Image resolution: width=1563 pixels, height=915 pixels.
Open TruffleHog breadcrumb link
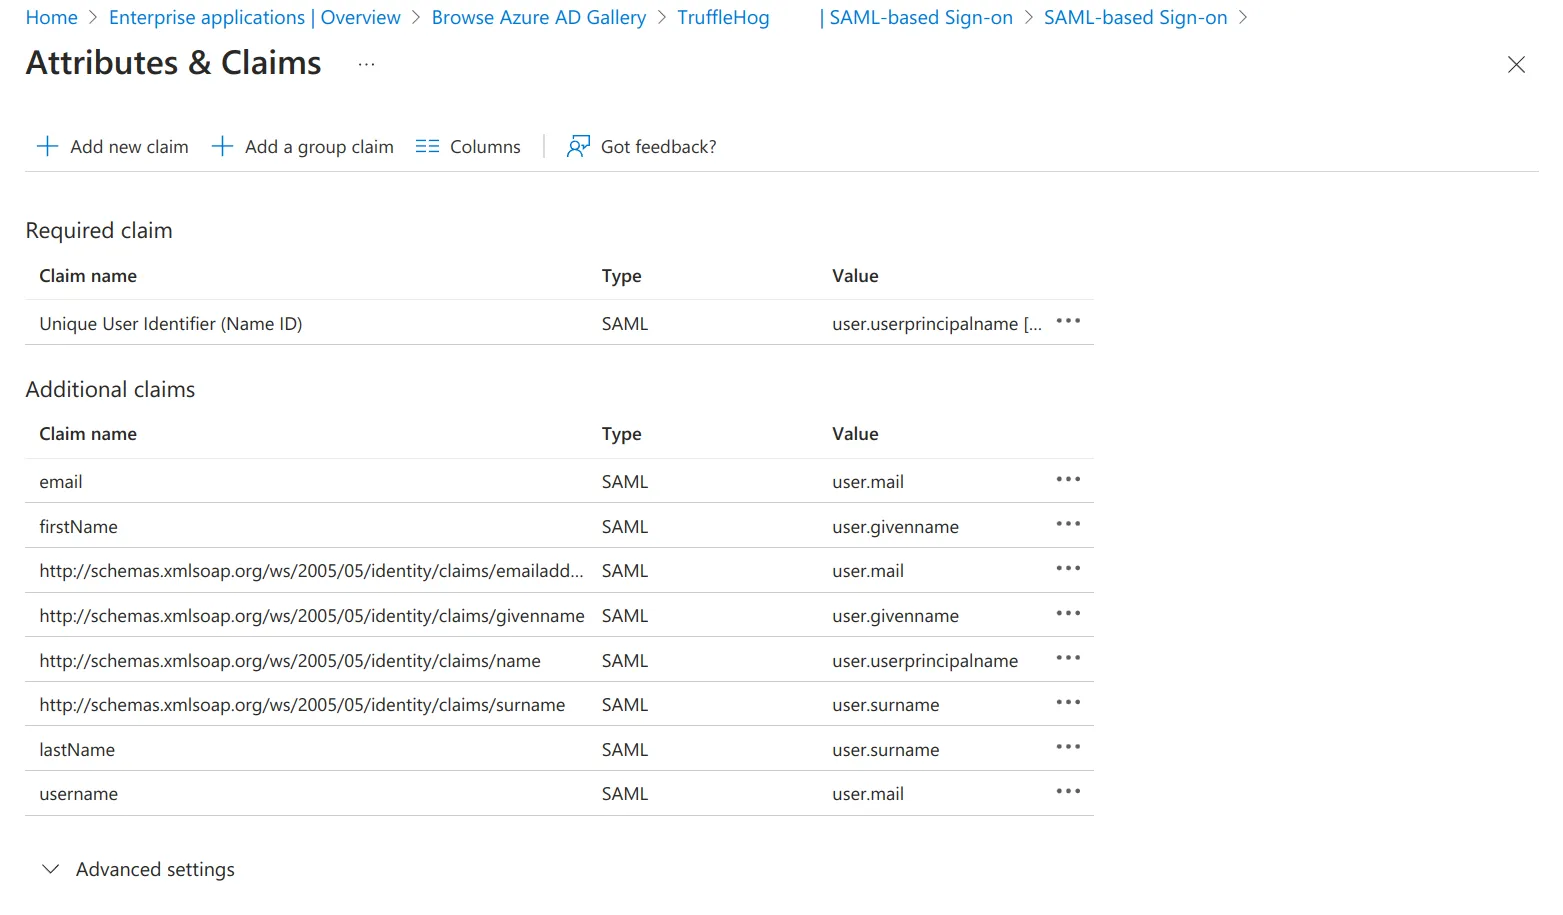(x=723, y=18)
